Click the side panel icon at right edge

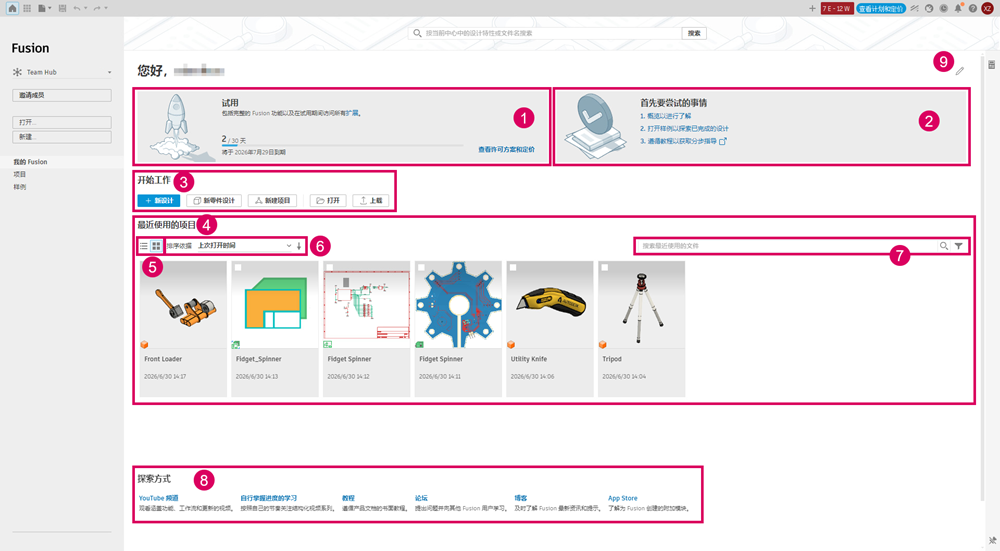point(992,64)
